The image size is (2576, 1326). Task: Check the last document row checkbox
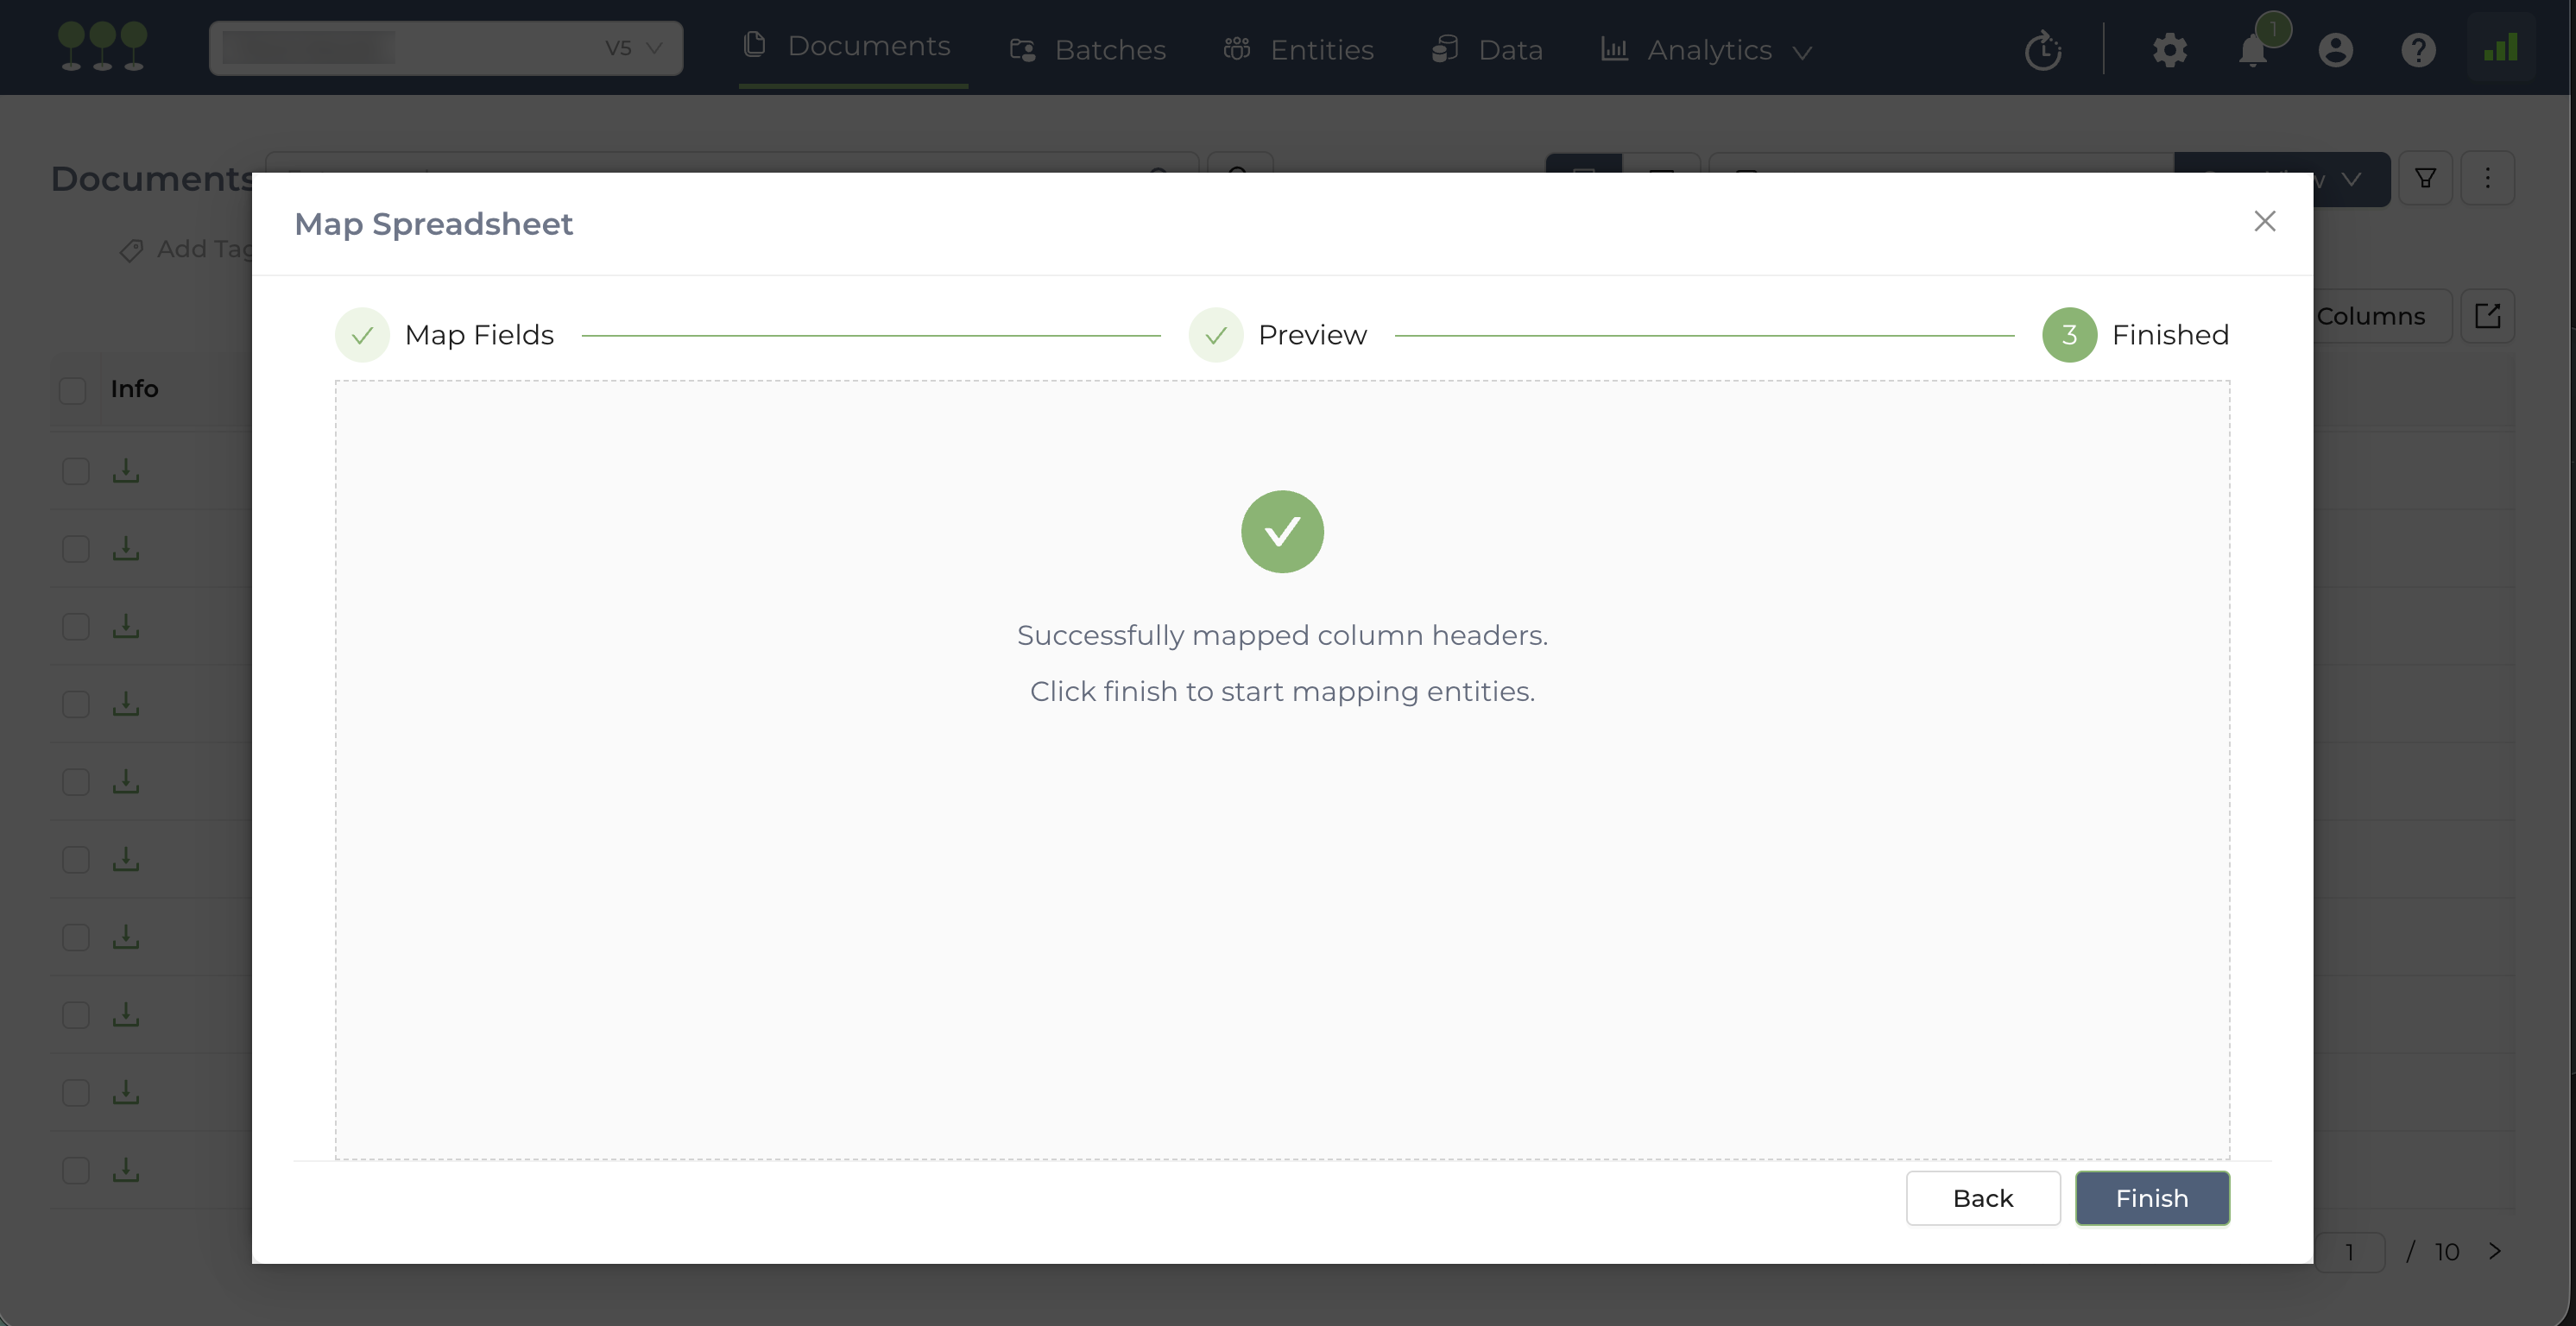pyautogui.click(x=76, y=1170)
